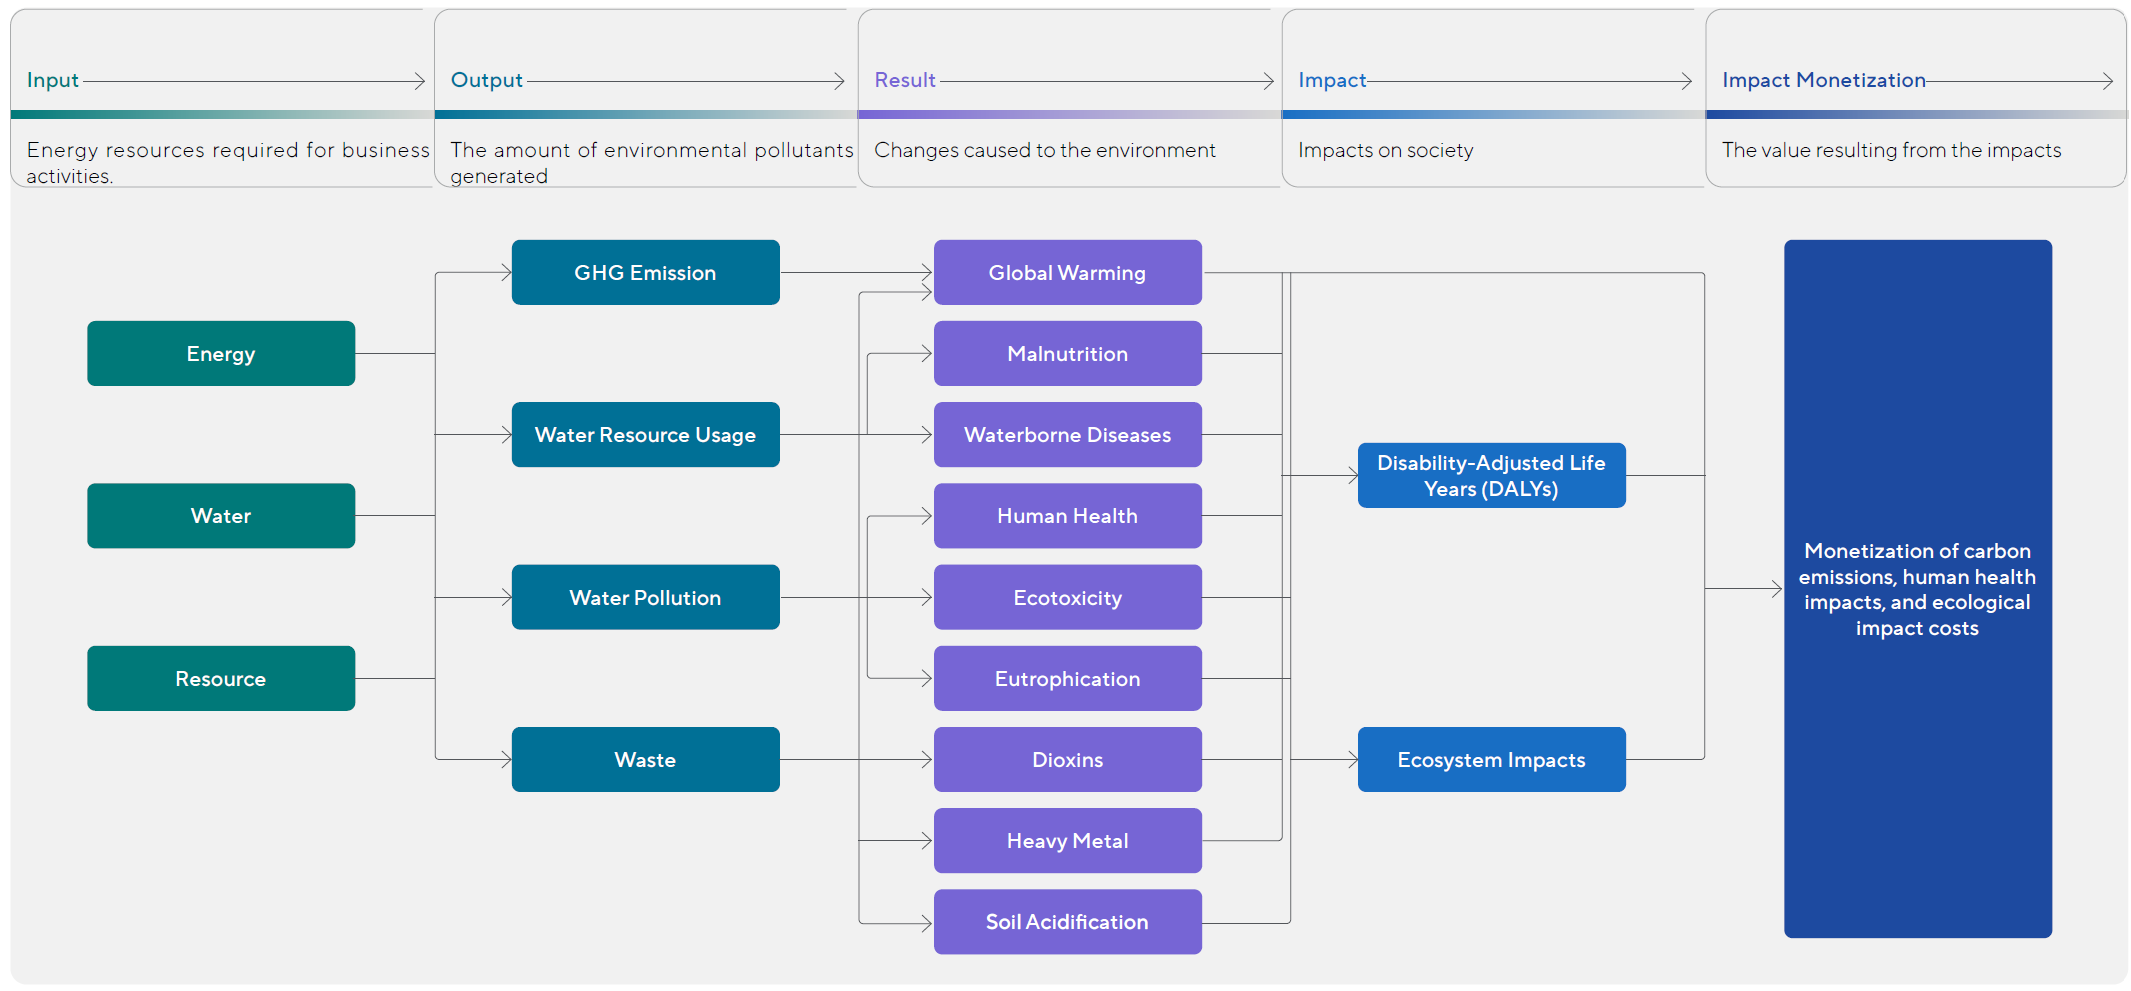
Task: Click the Heavy Metal box
Action: (x=1067, y=840)
